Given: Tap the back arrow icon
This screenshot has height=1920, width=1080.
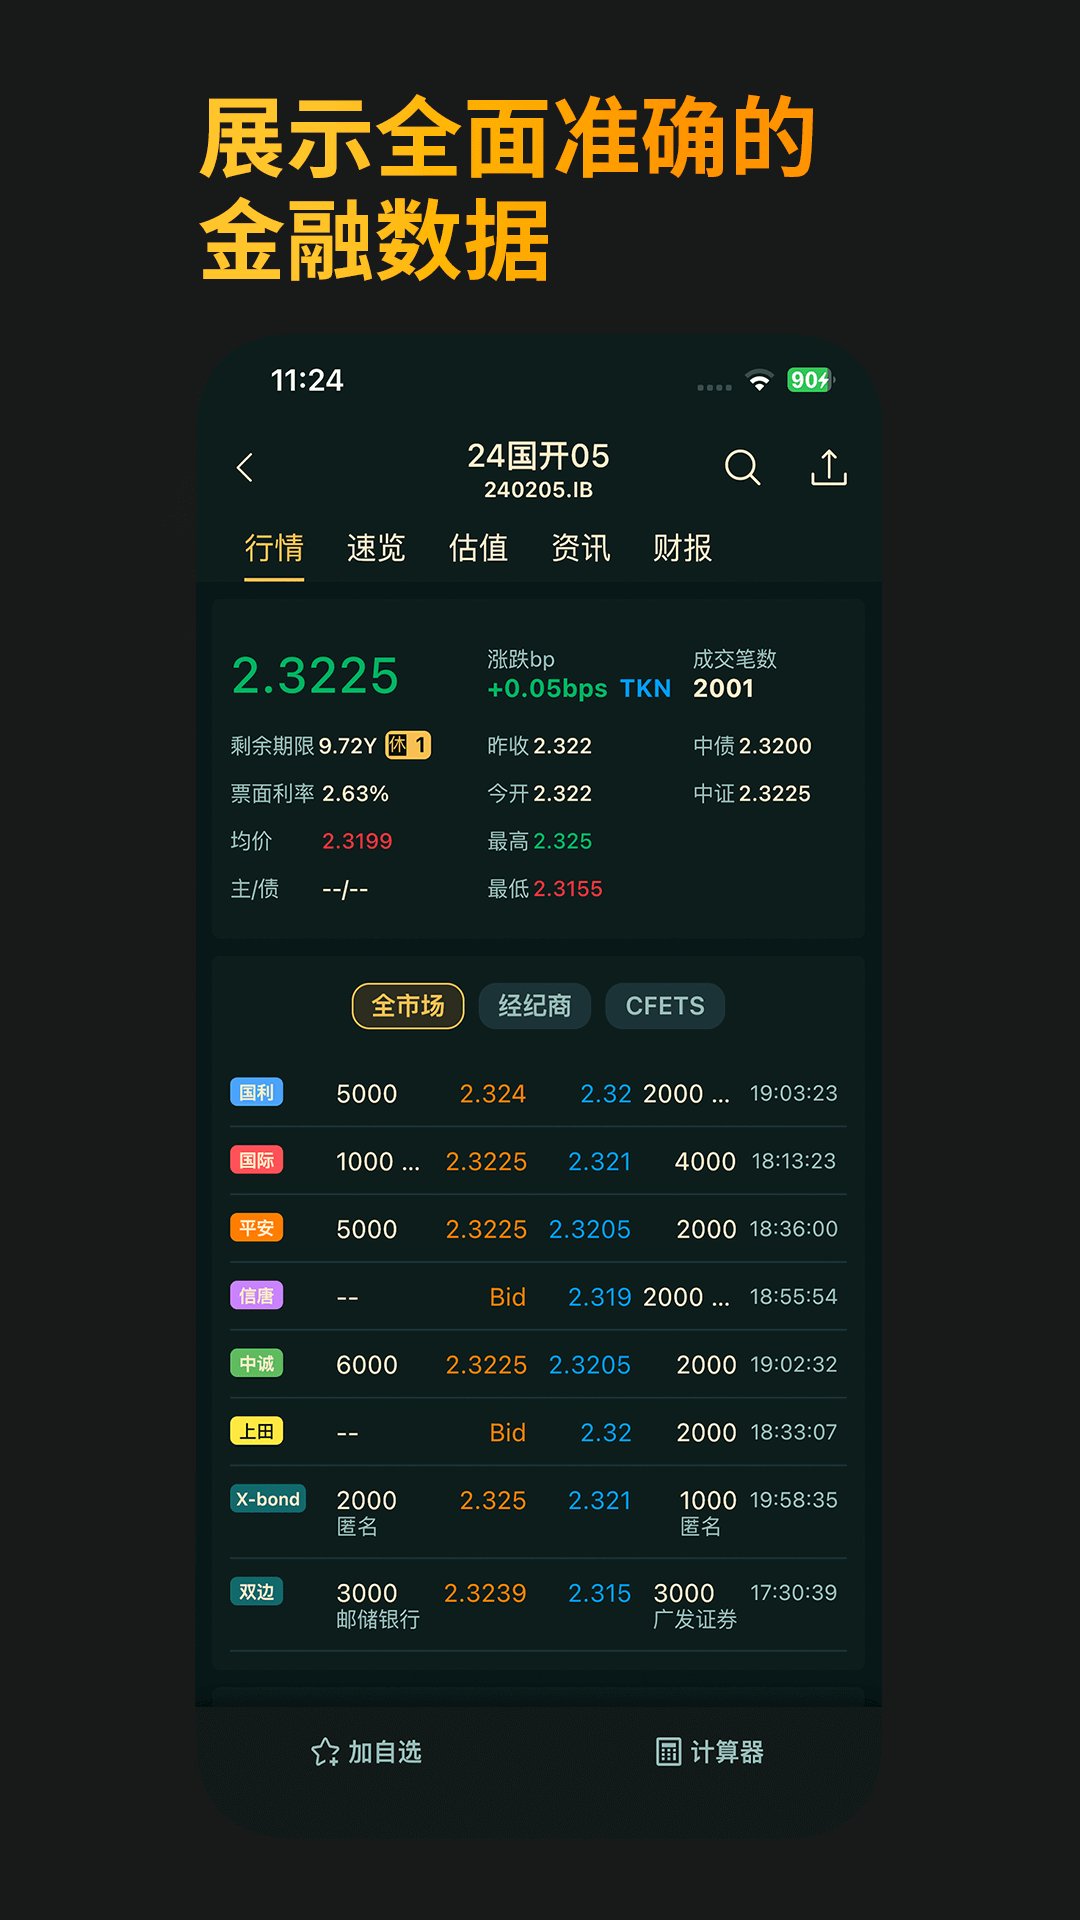Looking at the screenshot, I should click(x=245, y=468).
